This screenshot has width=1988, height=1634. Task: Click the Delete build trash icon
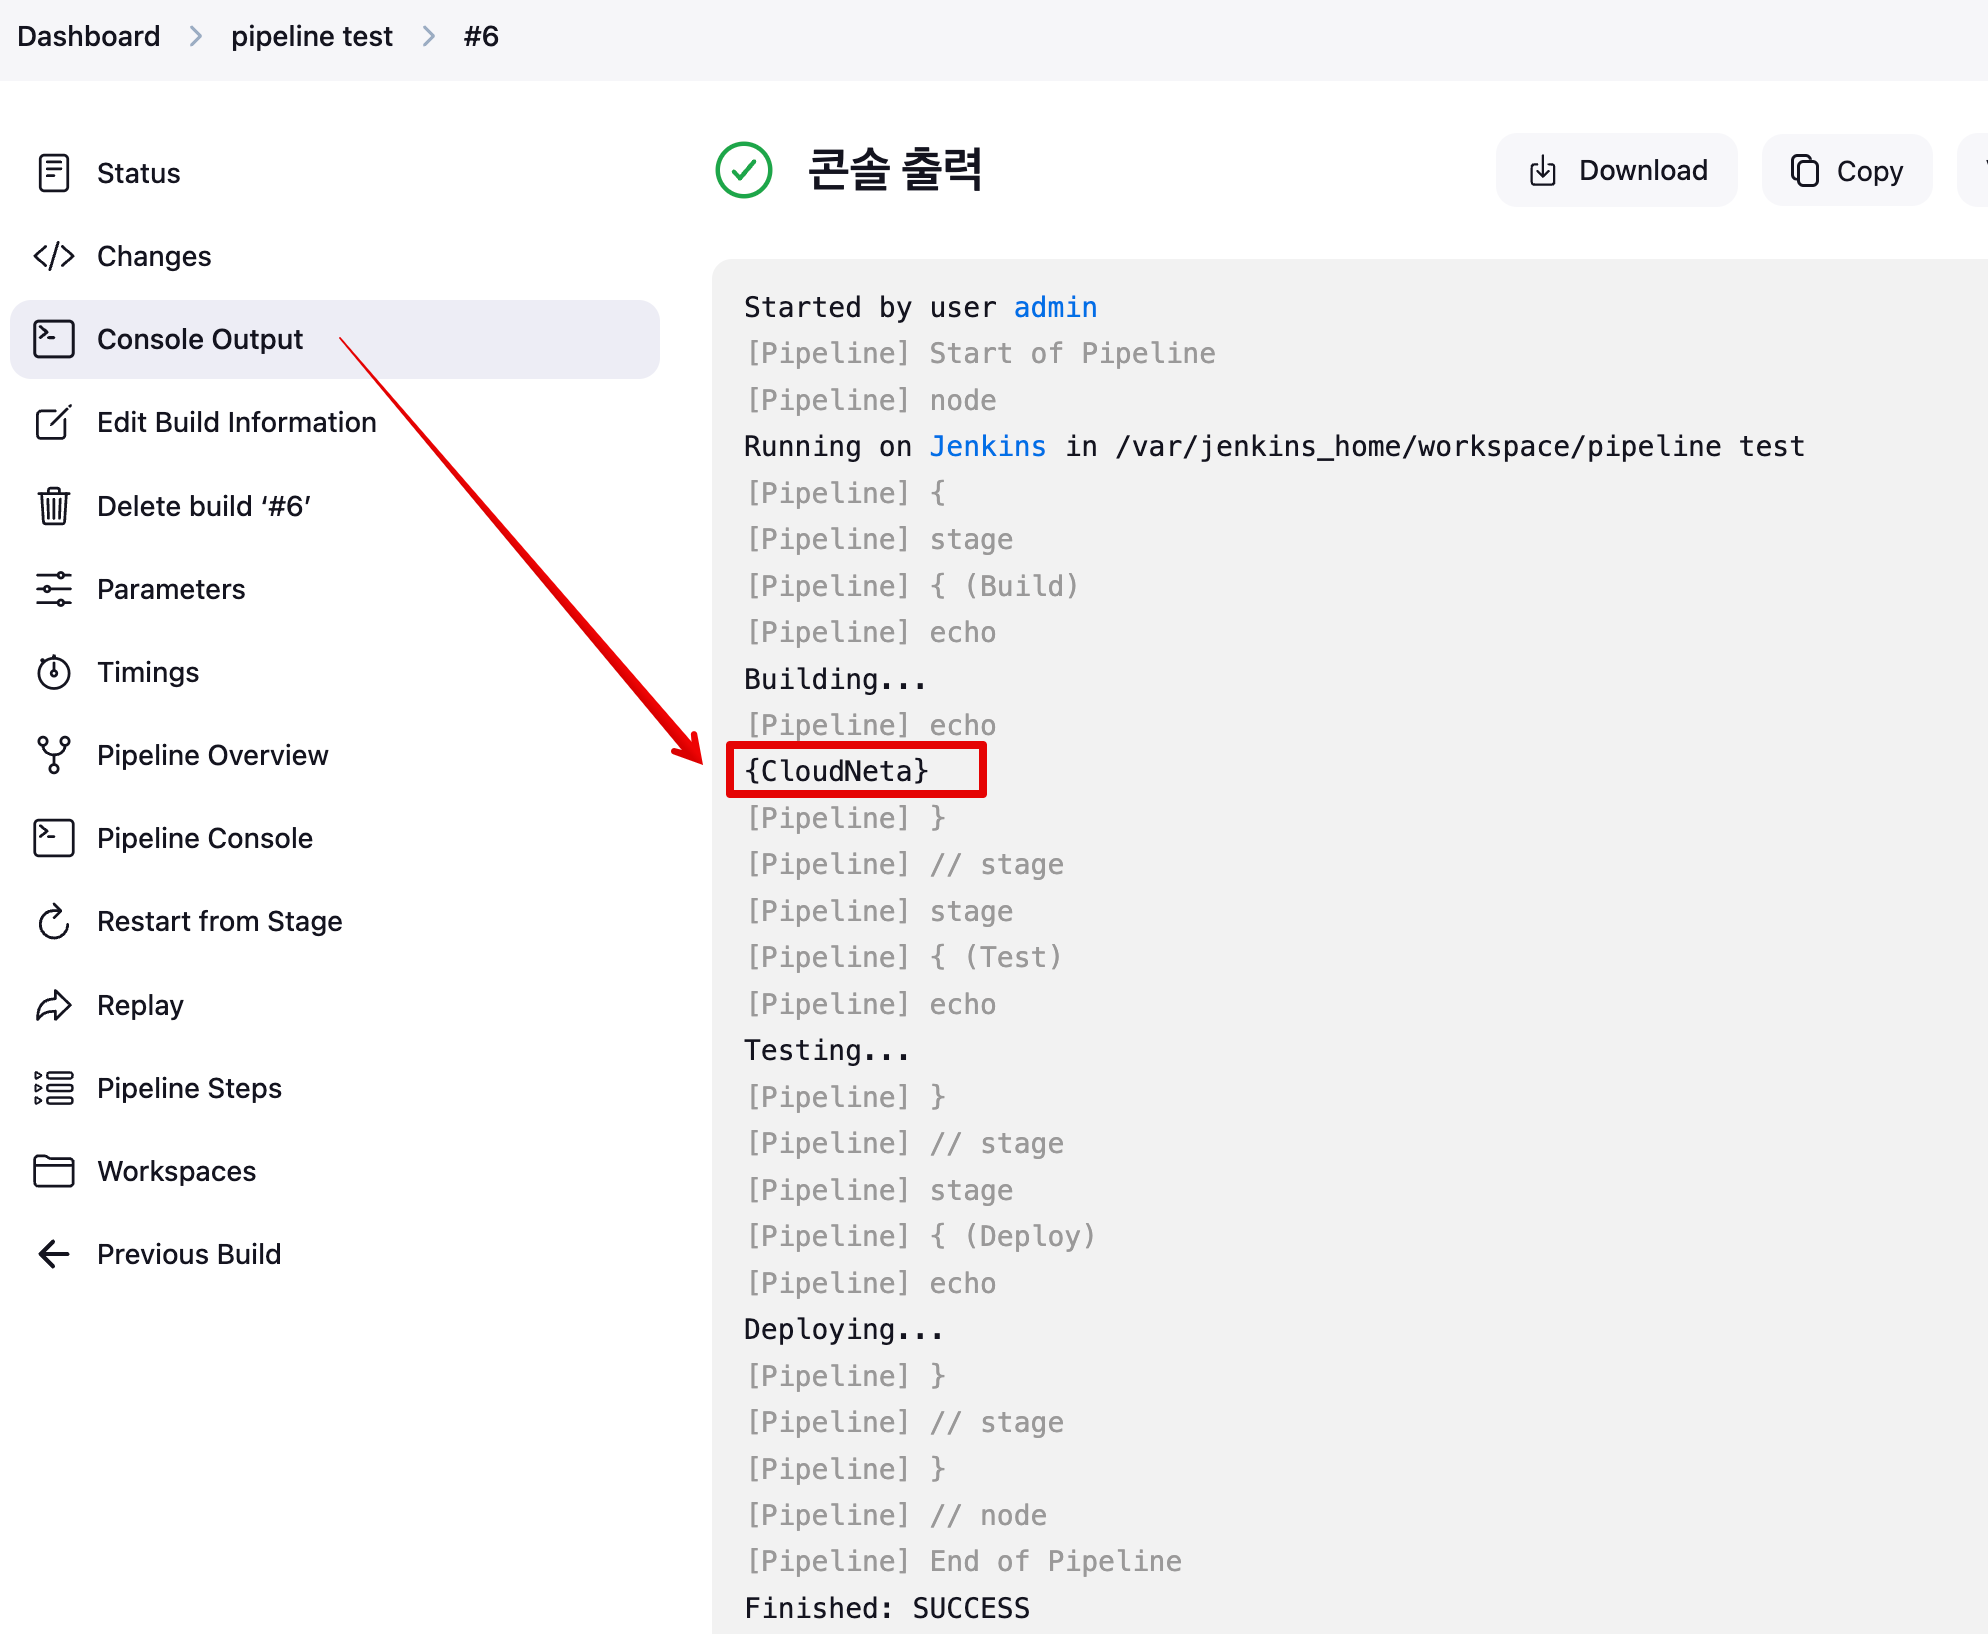click(x=53, y=506)
